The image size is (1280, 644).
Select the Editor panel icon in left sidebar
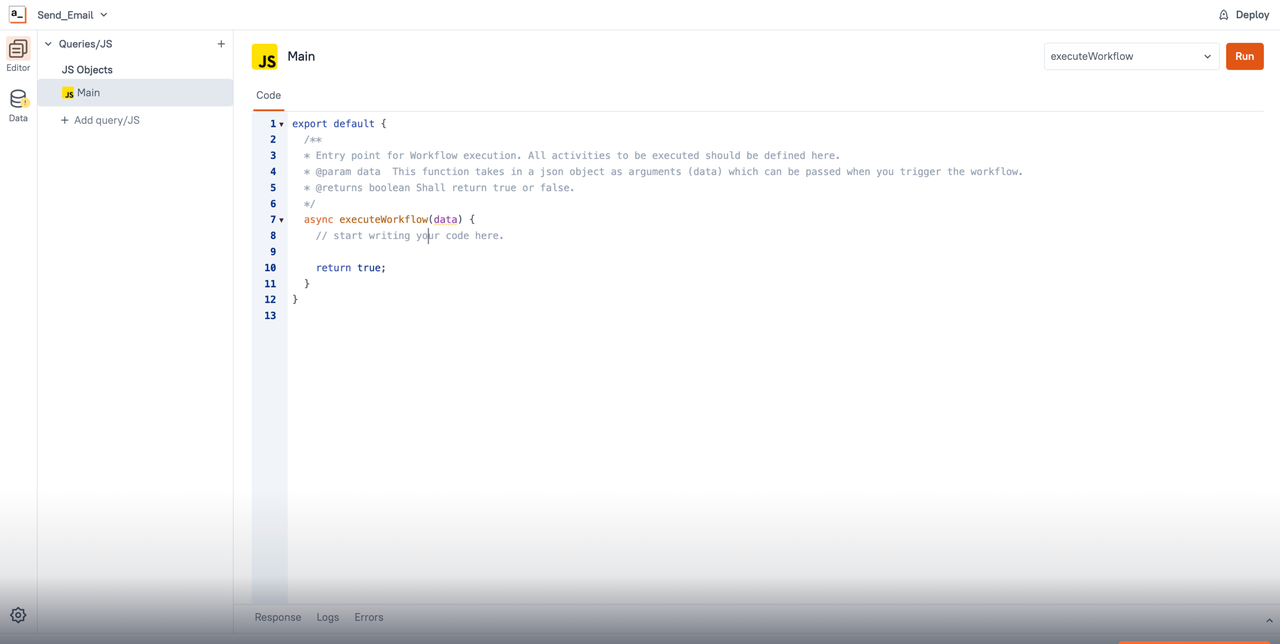pyautogui.click(x=17, y=50)
